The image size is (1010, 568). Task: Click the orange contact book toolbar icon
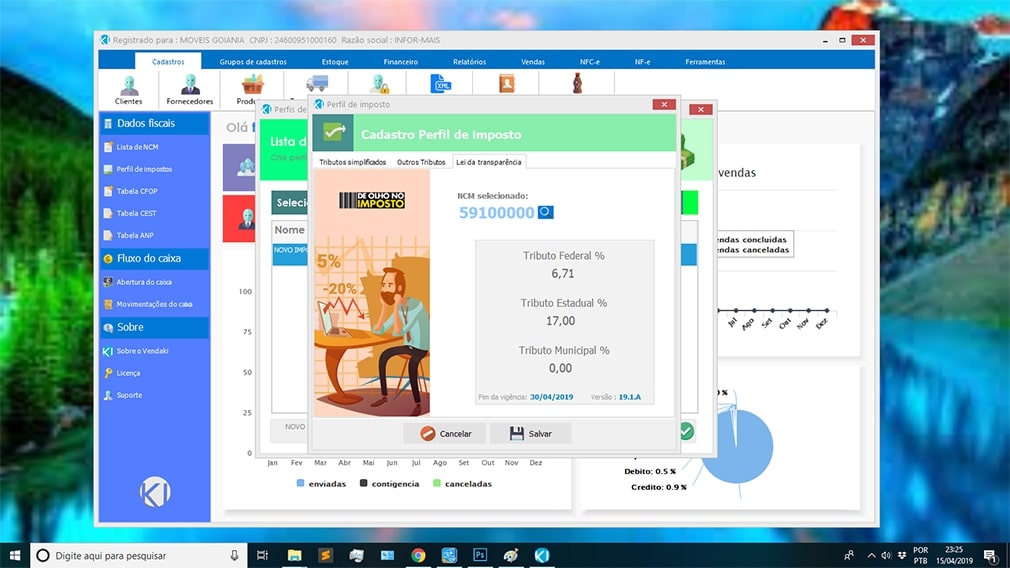pyautogui.click(x=506, y=84)
